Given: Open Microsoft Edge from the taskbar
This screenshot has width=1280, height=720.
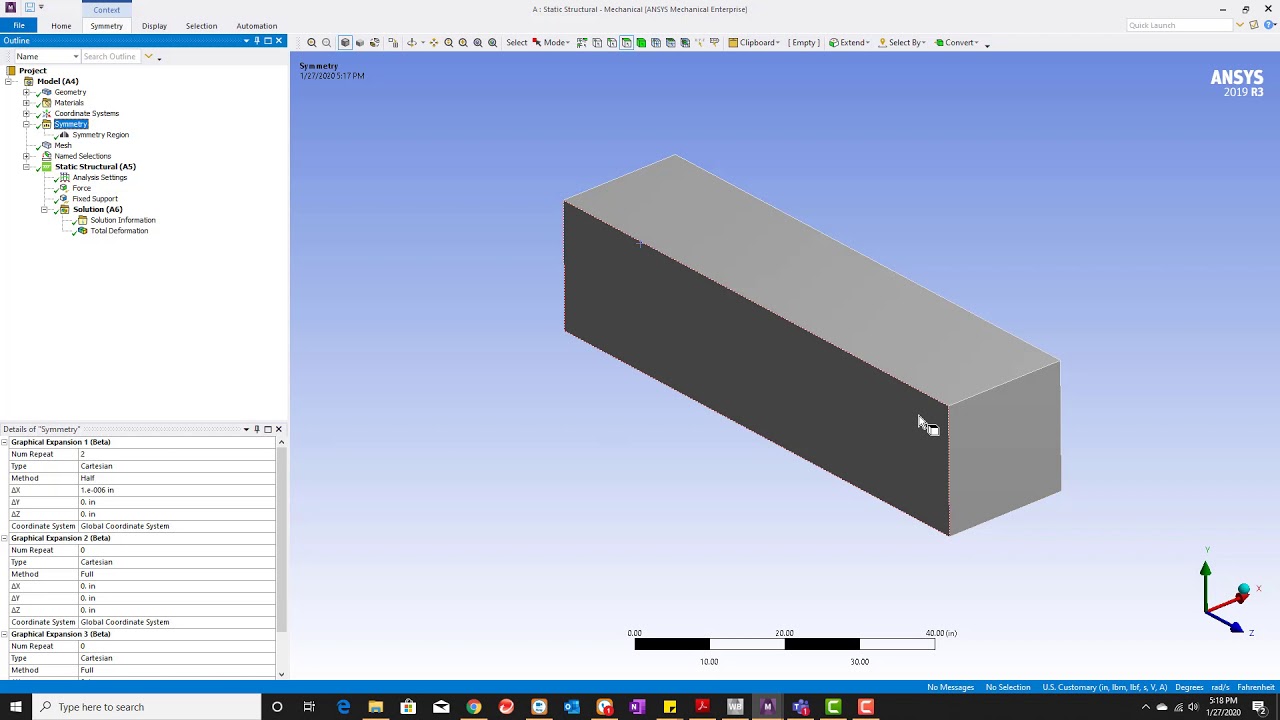Looking at the screenshot, I should [343, 707].
